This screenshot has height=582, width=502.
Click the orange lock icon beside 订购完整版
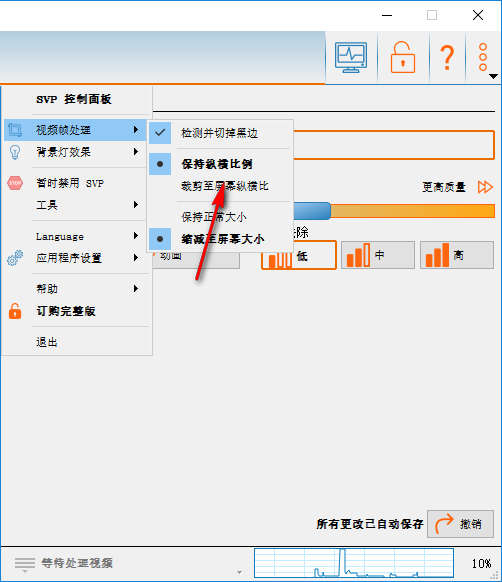[x=15, y=311]
